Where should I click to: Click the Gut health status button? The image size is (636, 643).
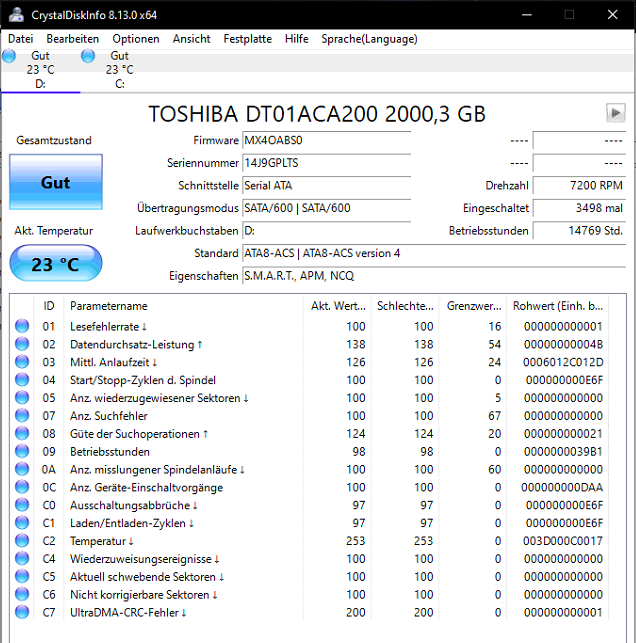pyautogui.click(x=56, y=182)
